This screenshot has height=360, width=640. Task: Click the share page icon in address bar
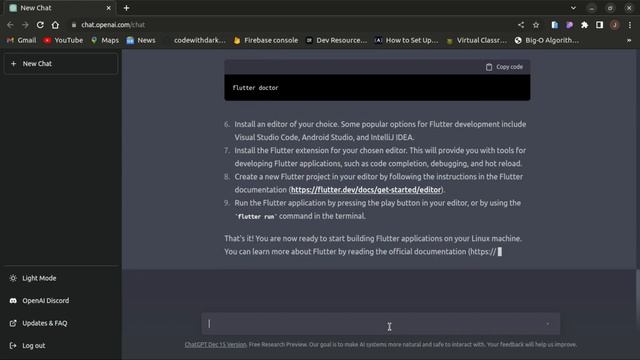521,25
